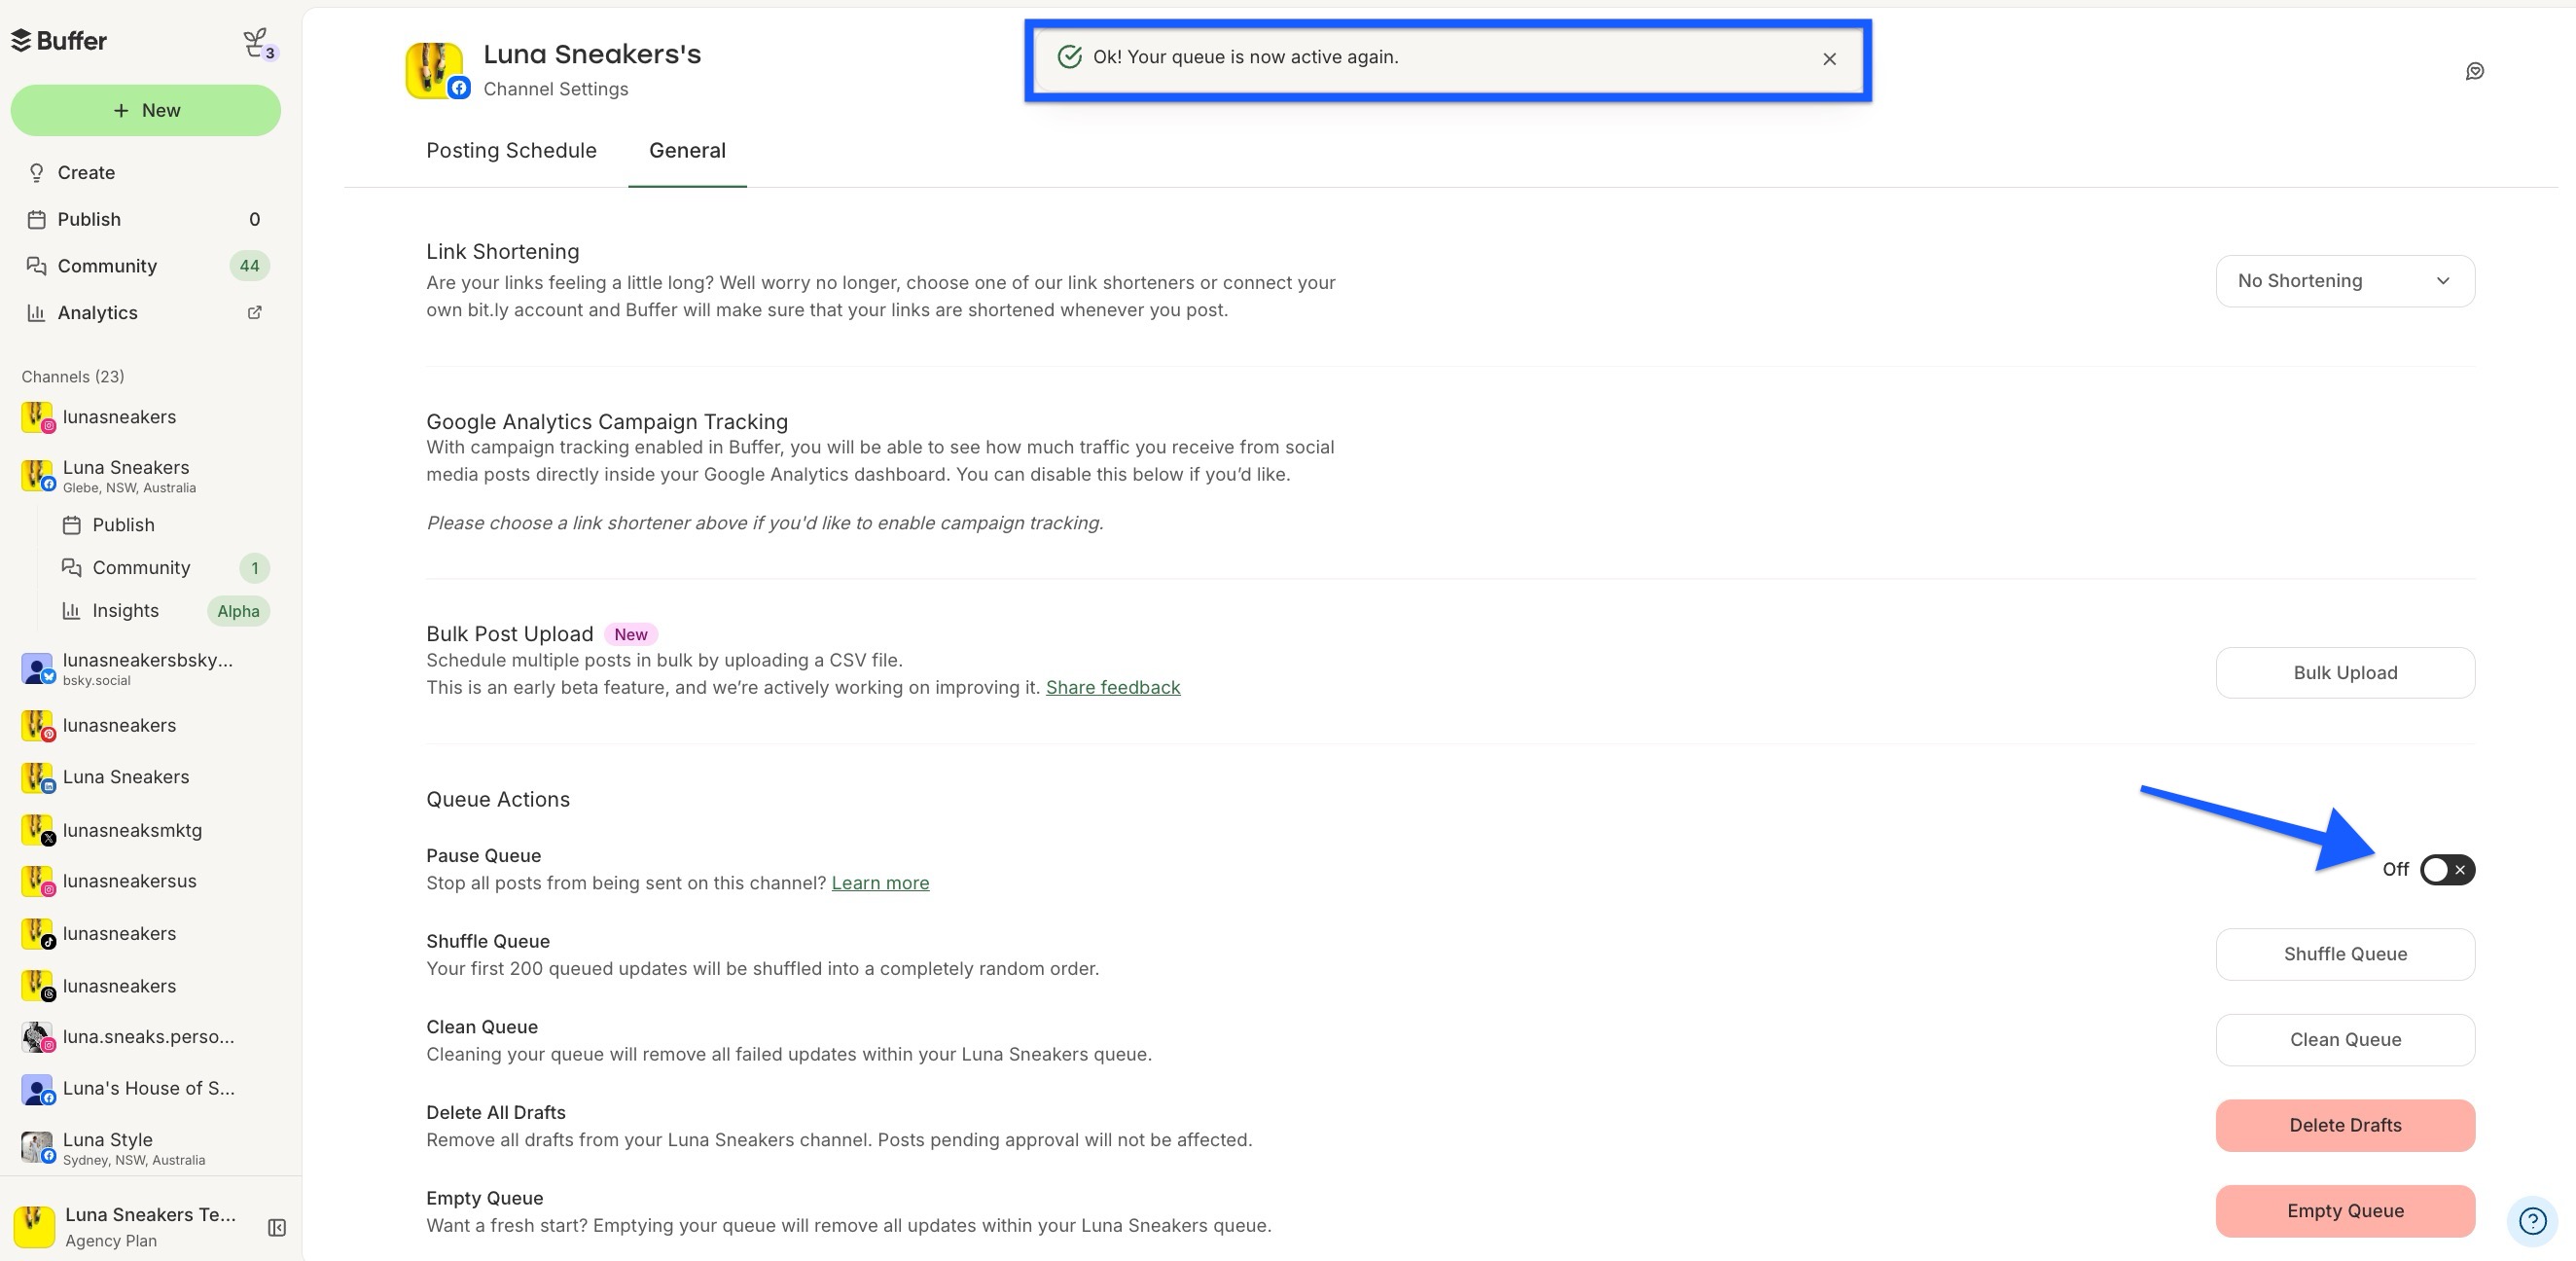Click the Empty Queue button
Screen dimensions: 2576x1261
(2345, 1211)
